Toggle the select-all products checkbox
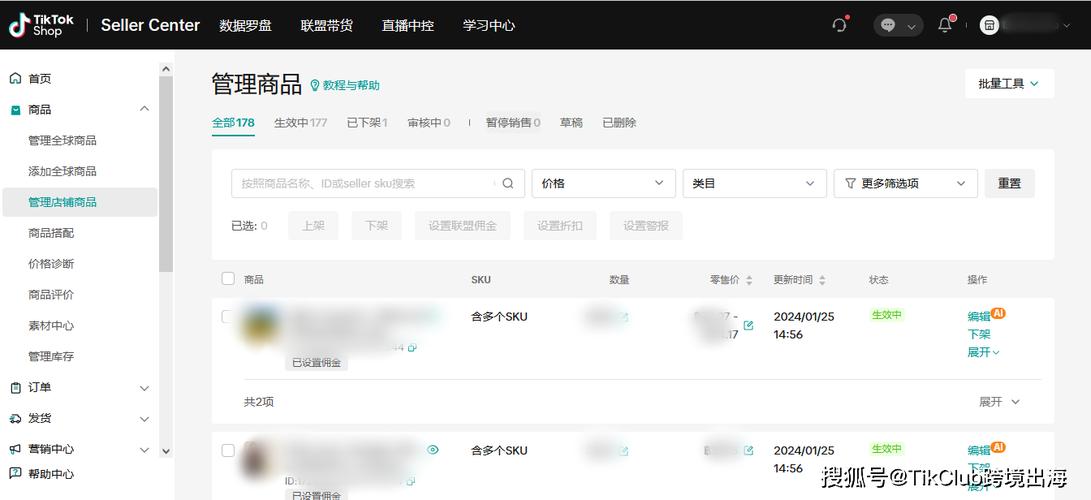Viewport: 1091px width, 500px height. click(x=228, y=279)
